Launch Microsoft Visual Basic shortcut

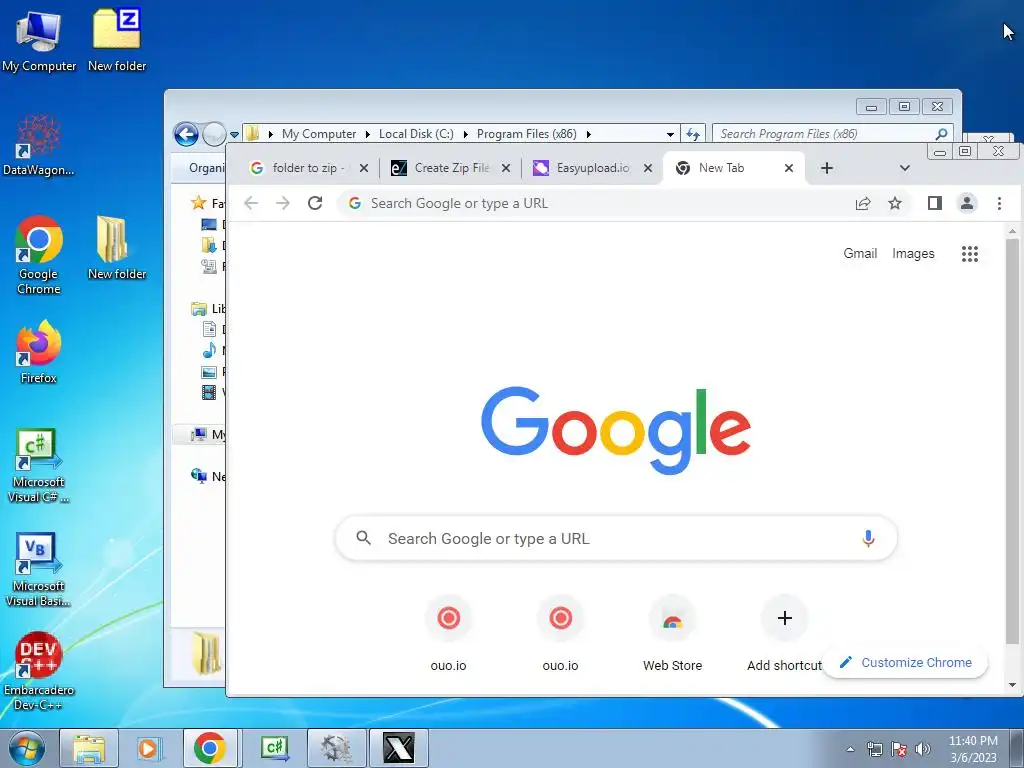click(39, 569)
